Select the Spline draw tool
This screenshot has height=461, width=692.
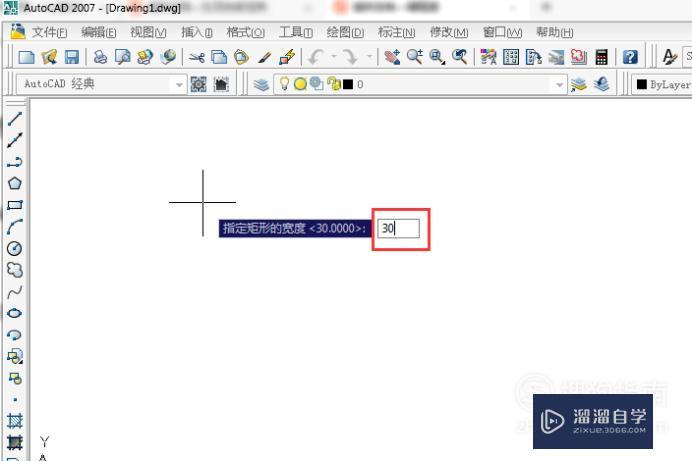tap(15, 292)
